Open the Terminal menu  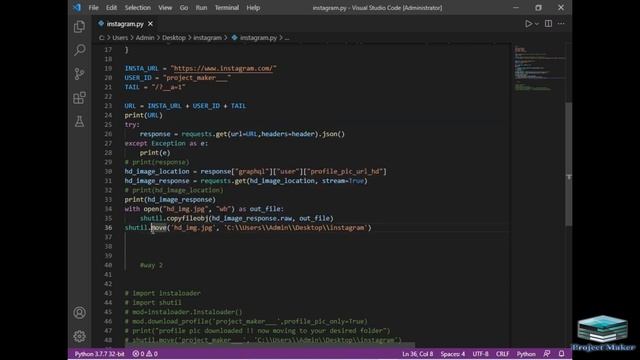(227, 8)
